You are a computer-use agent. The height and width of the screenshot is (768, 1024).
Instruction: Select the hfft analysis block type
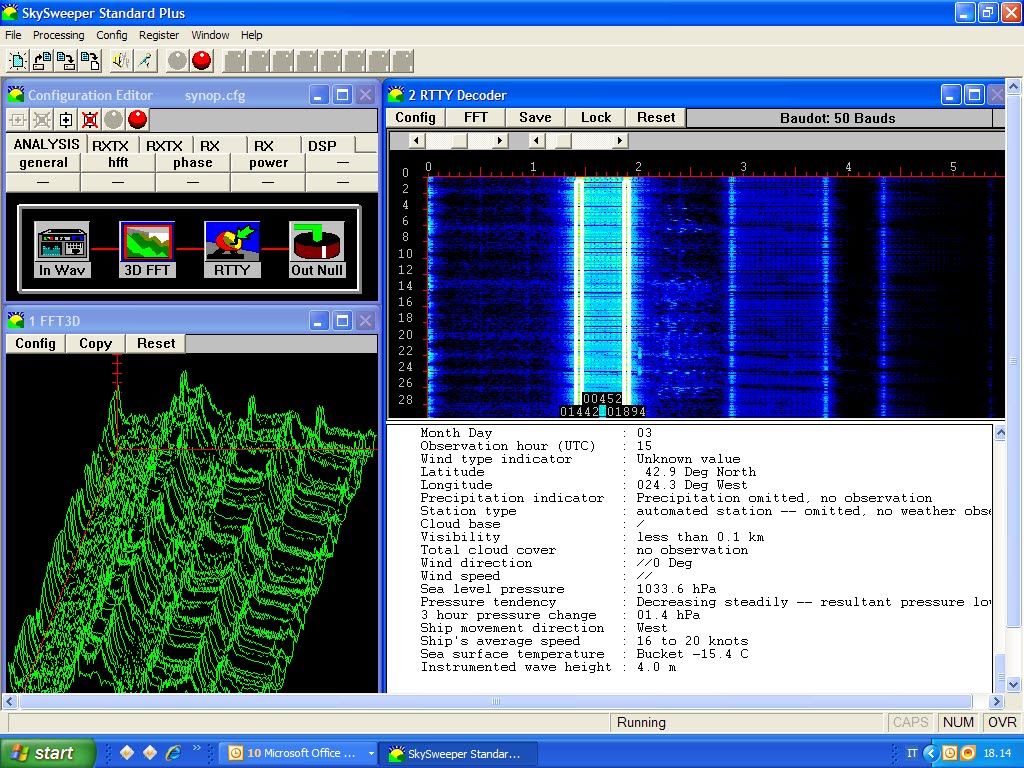point(118,162)
